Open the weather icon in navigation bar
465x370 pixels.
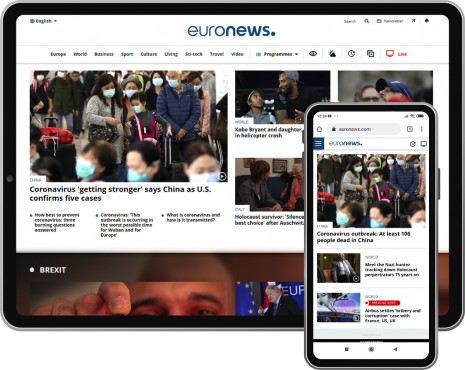[x=332, y=53]
